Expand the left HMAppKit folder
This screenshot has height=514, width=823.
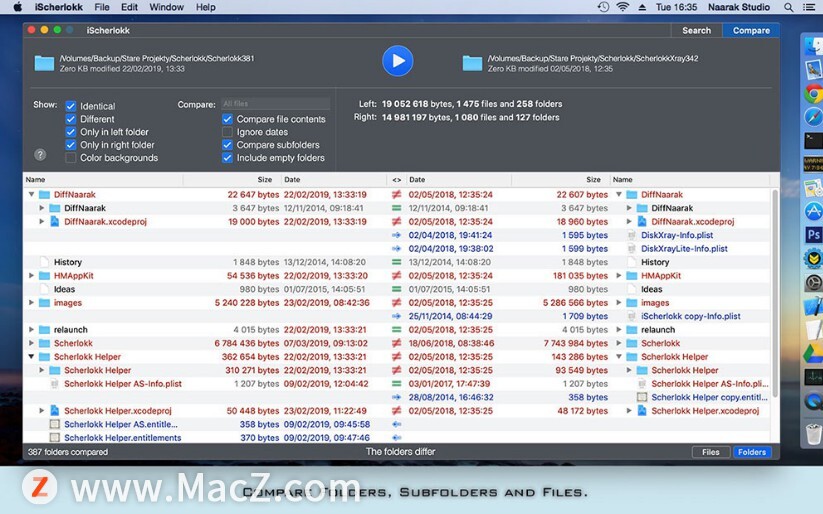(x=31, y=276)
